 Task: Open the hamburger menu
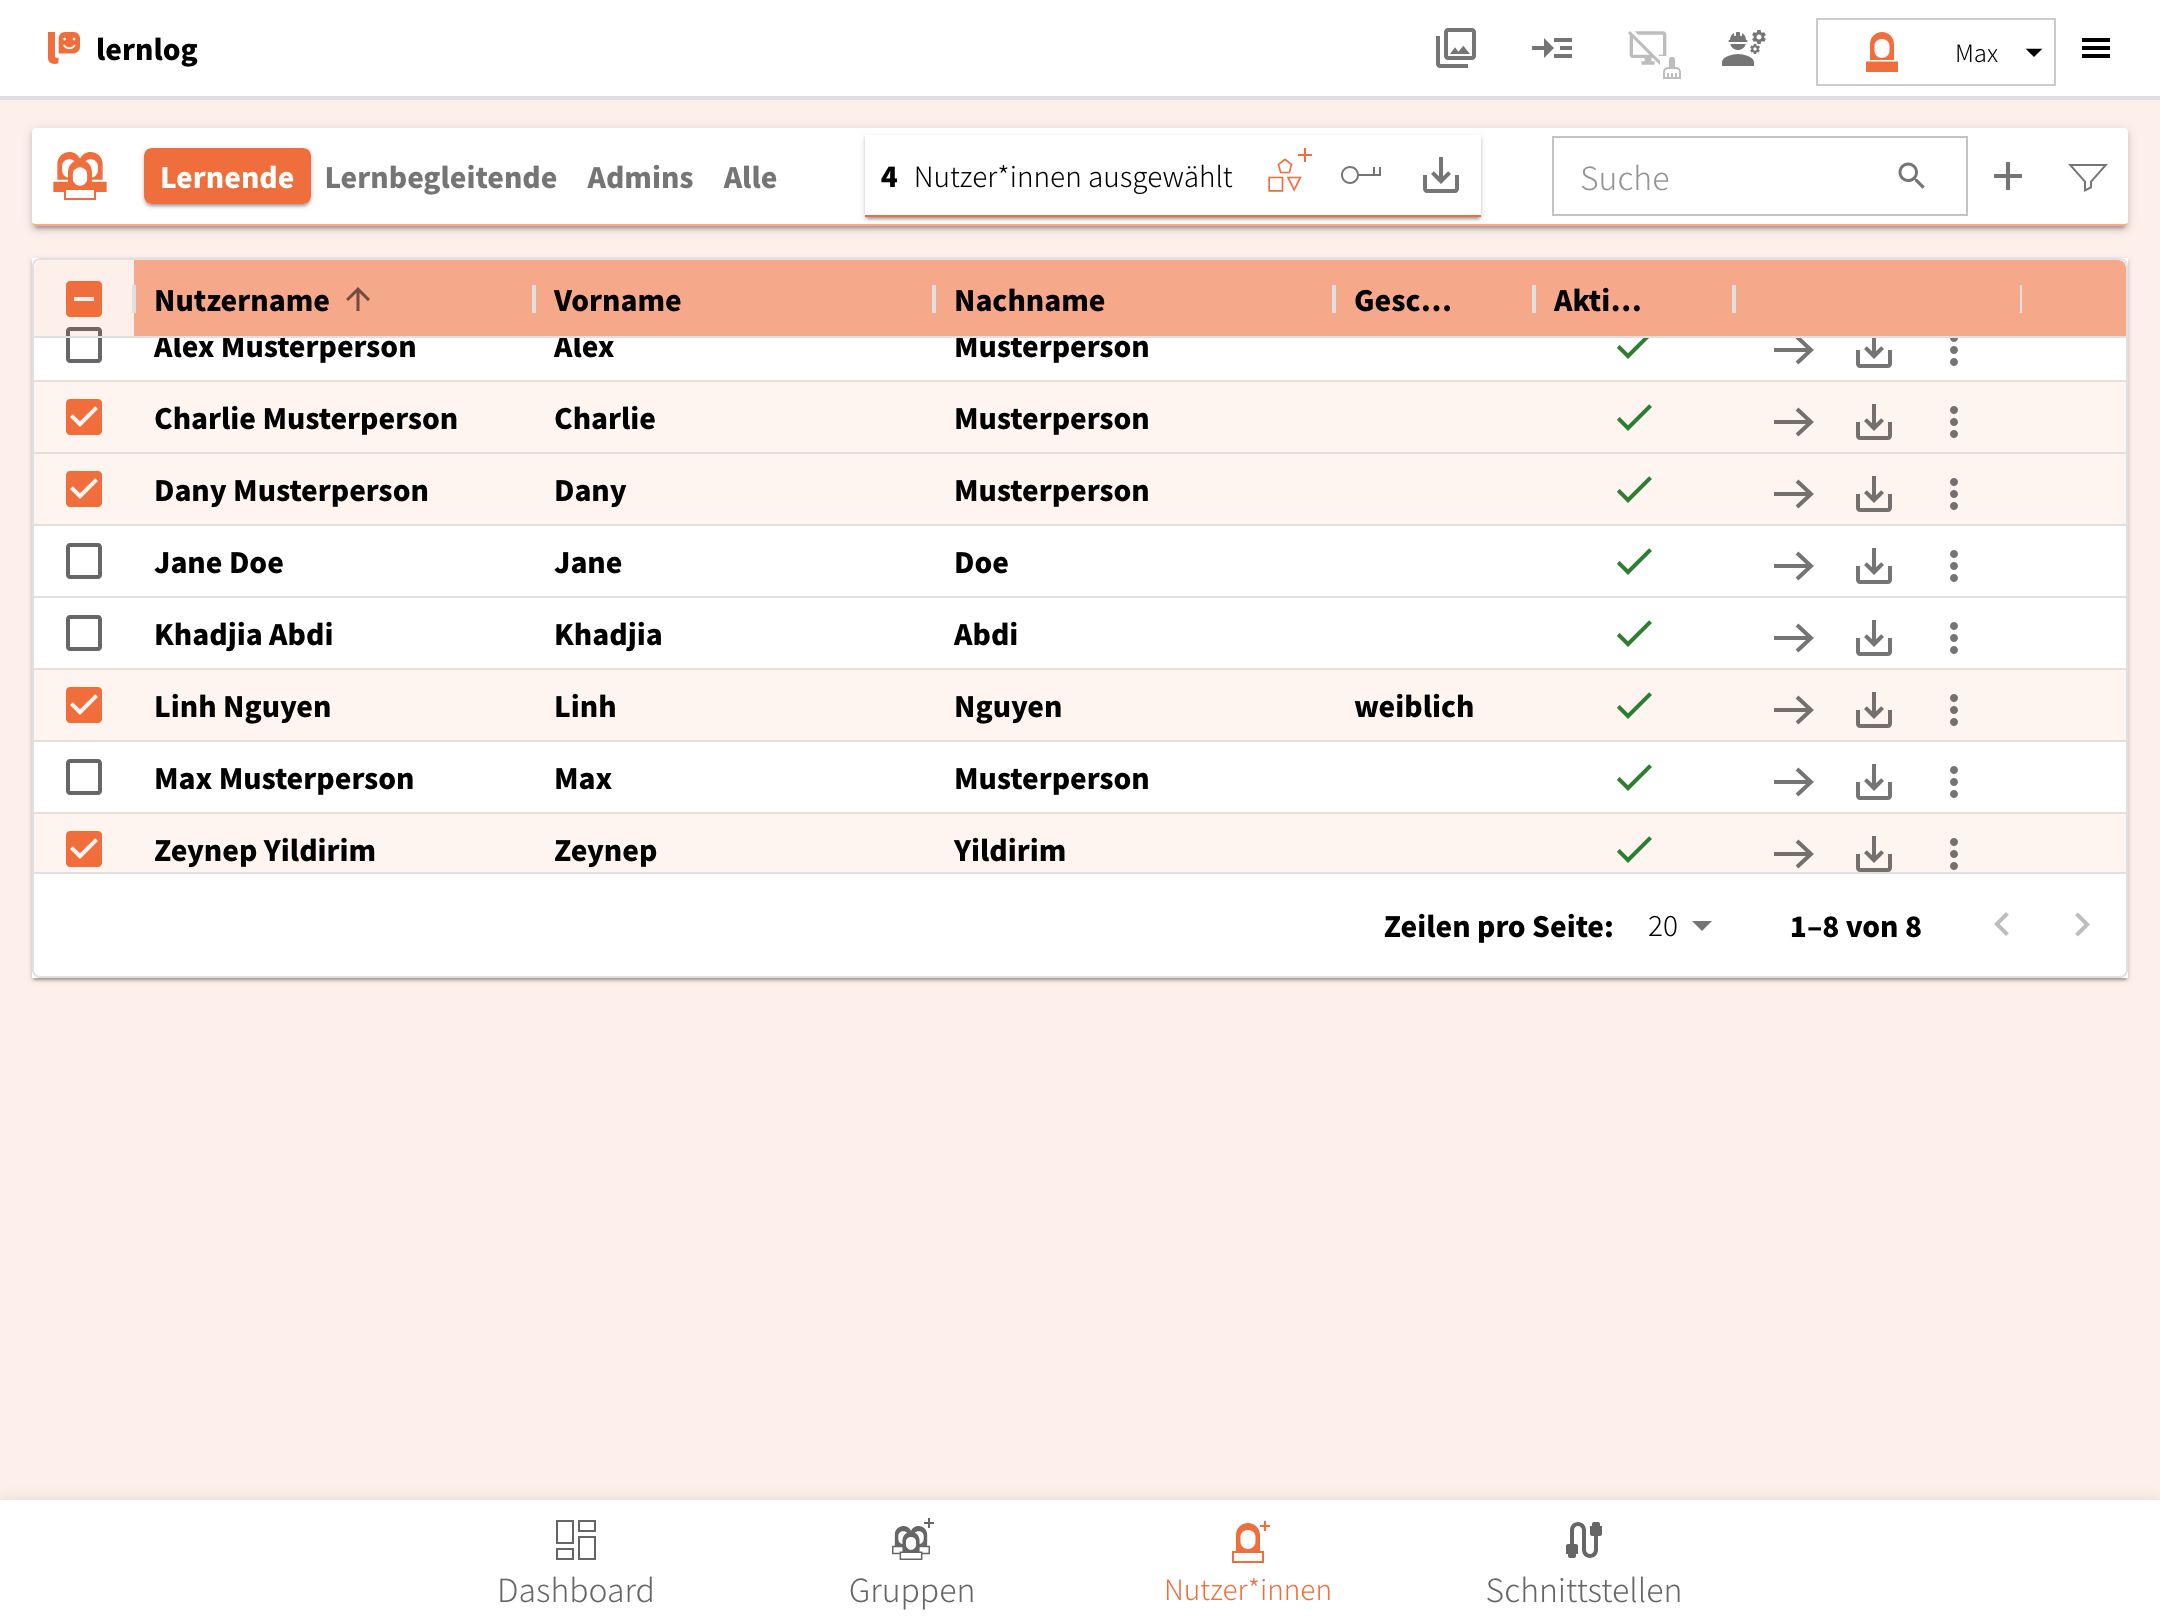pos(2095,48)
